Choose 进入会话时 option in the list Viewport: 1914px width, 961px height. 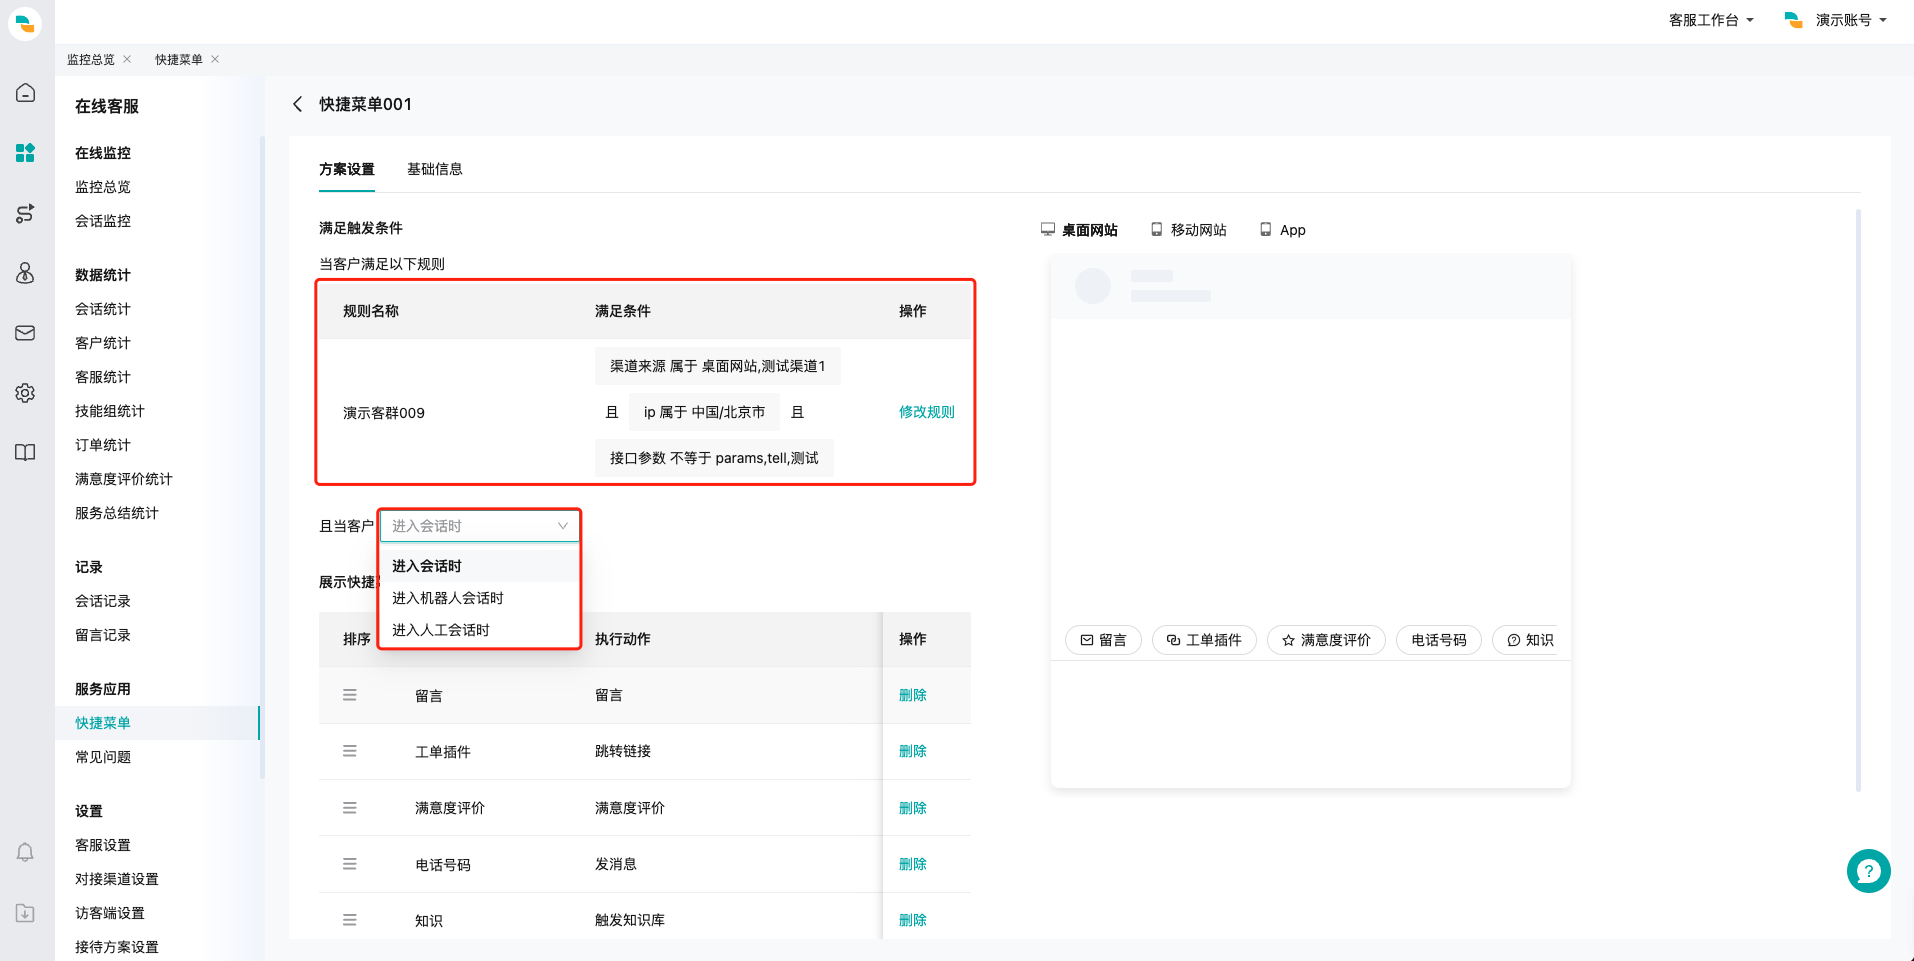pos(479,566)
